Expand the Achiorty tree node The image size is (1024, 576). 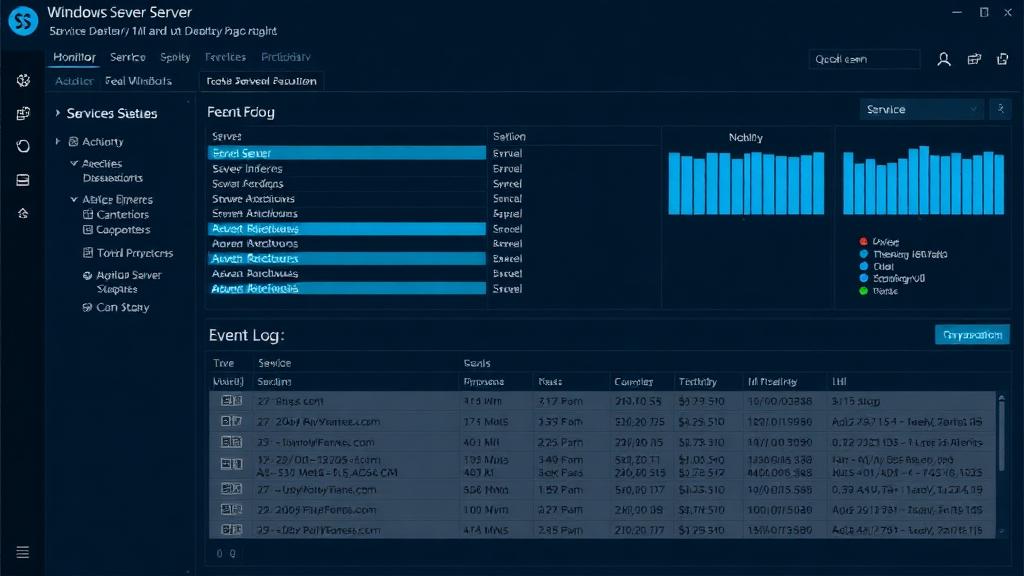coord(58,142)
